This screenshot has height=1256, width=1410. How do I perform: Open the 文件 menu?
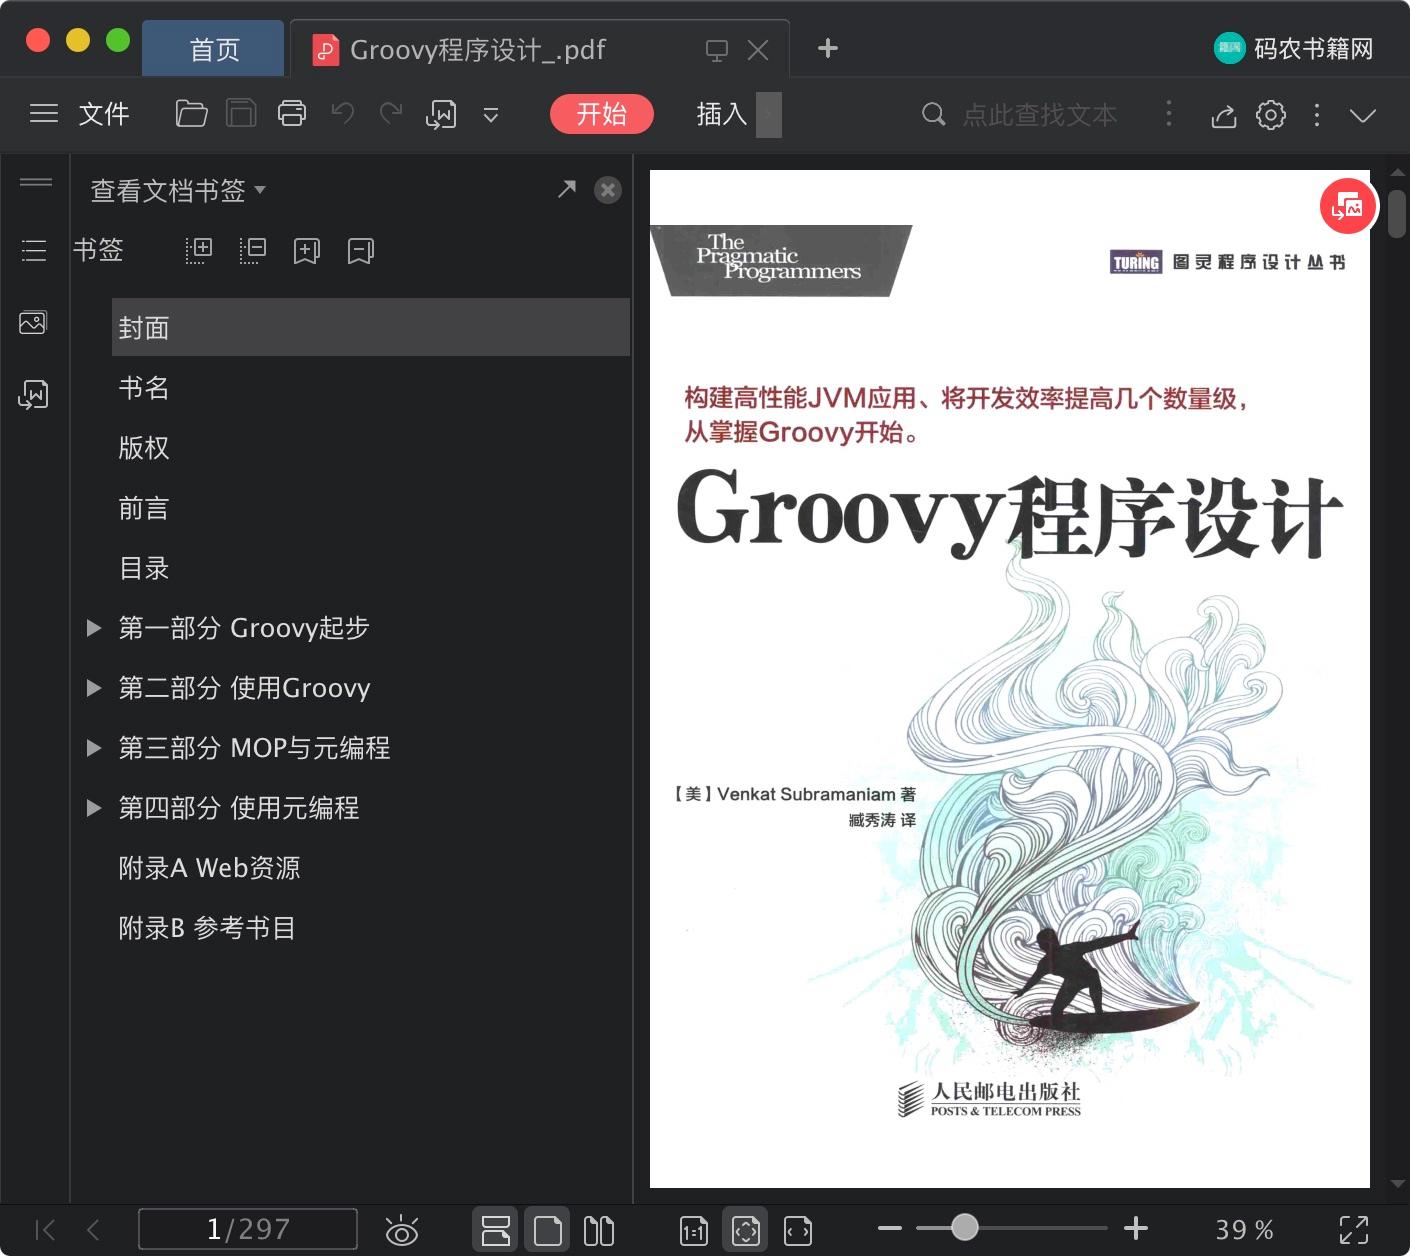tap(104, 114)
